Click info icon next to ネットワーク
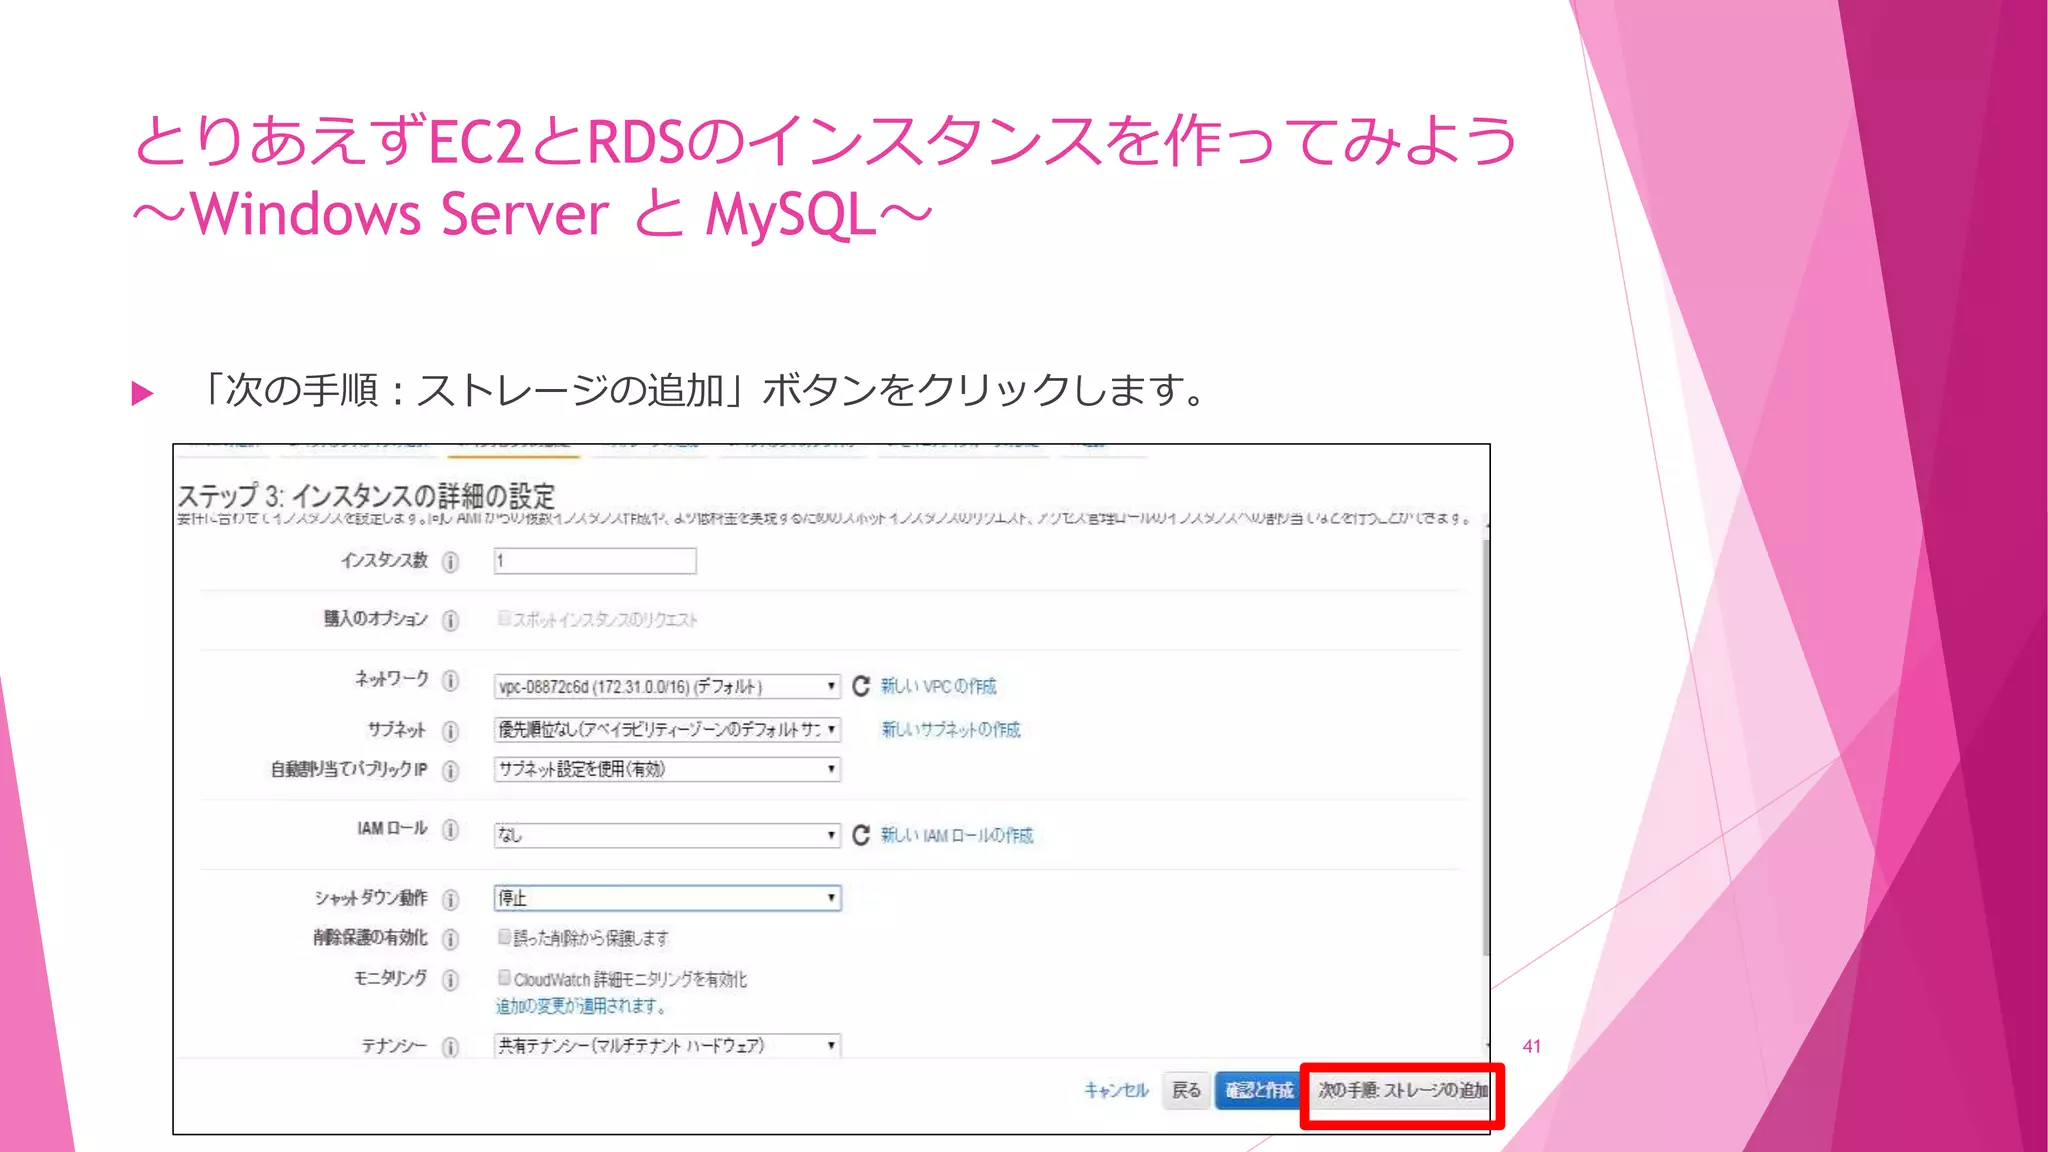Viewport: 2048px width, 1152px height. 451,680
